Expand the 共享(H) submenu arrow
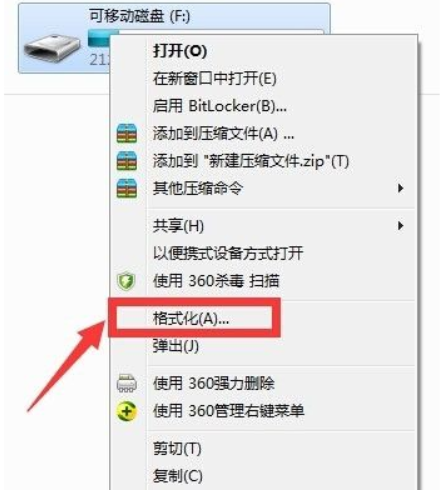Screen dimensions: 447x497 coord(401,226)
